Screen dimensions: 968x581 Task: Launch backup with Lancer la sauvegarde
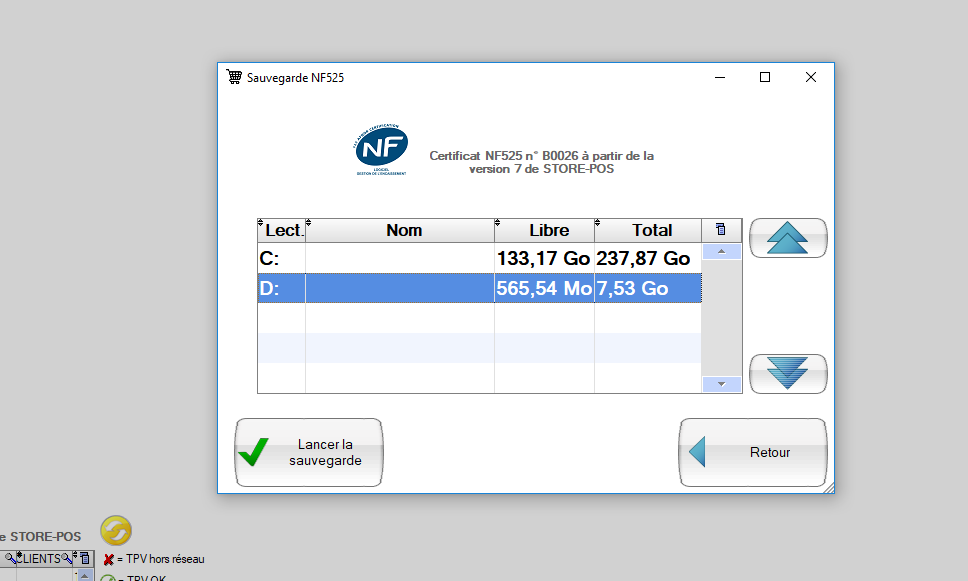(309, 453)
